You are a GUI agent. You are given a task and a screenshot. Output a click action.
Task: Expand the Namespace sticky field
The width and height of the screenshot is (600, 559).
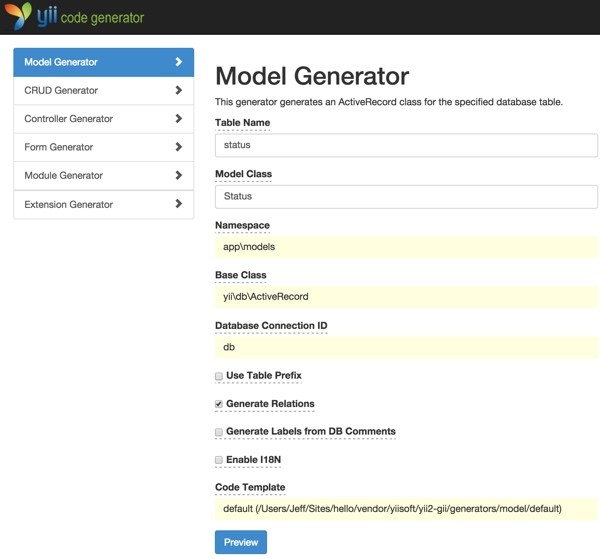pyautogui.click(x=406, y=247)
